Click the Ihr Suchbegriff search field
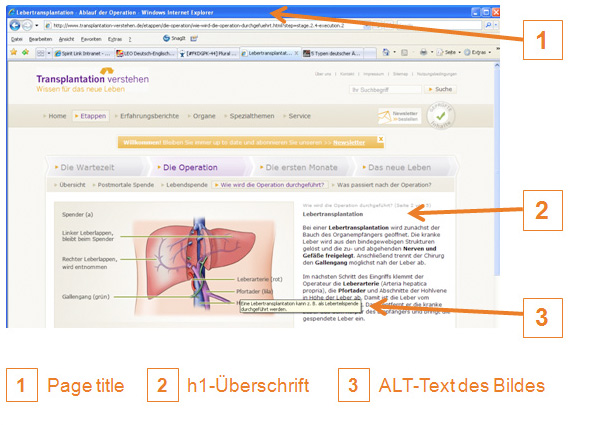The width and height of the screenshot is (590, 425). [385, 90]
